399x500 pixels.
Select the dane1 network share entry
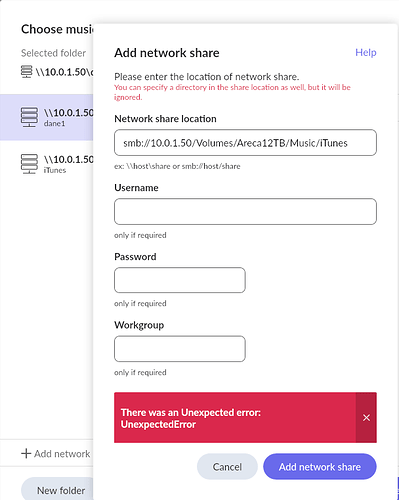47,117
